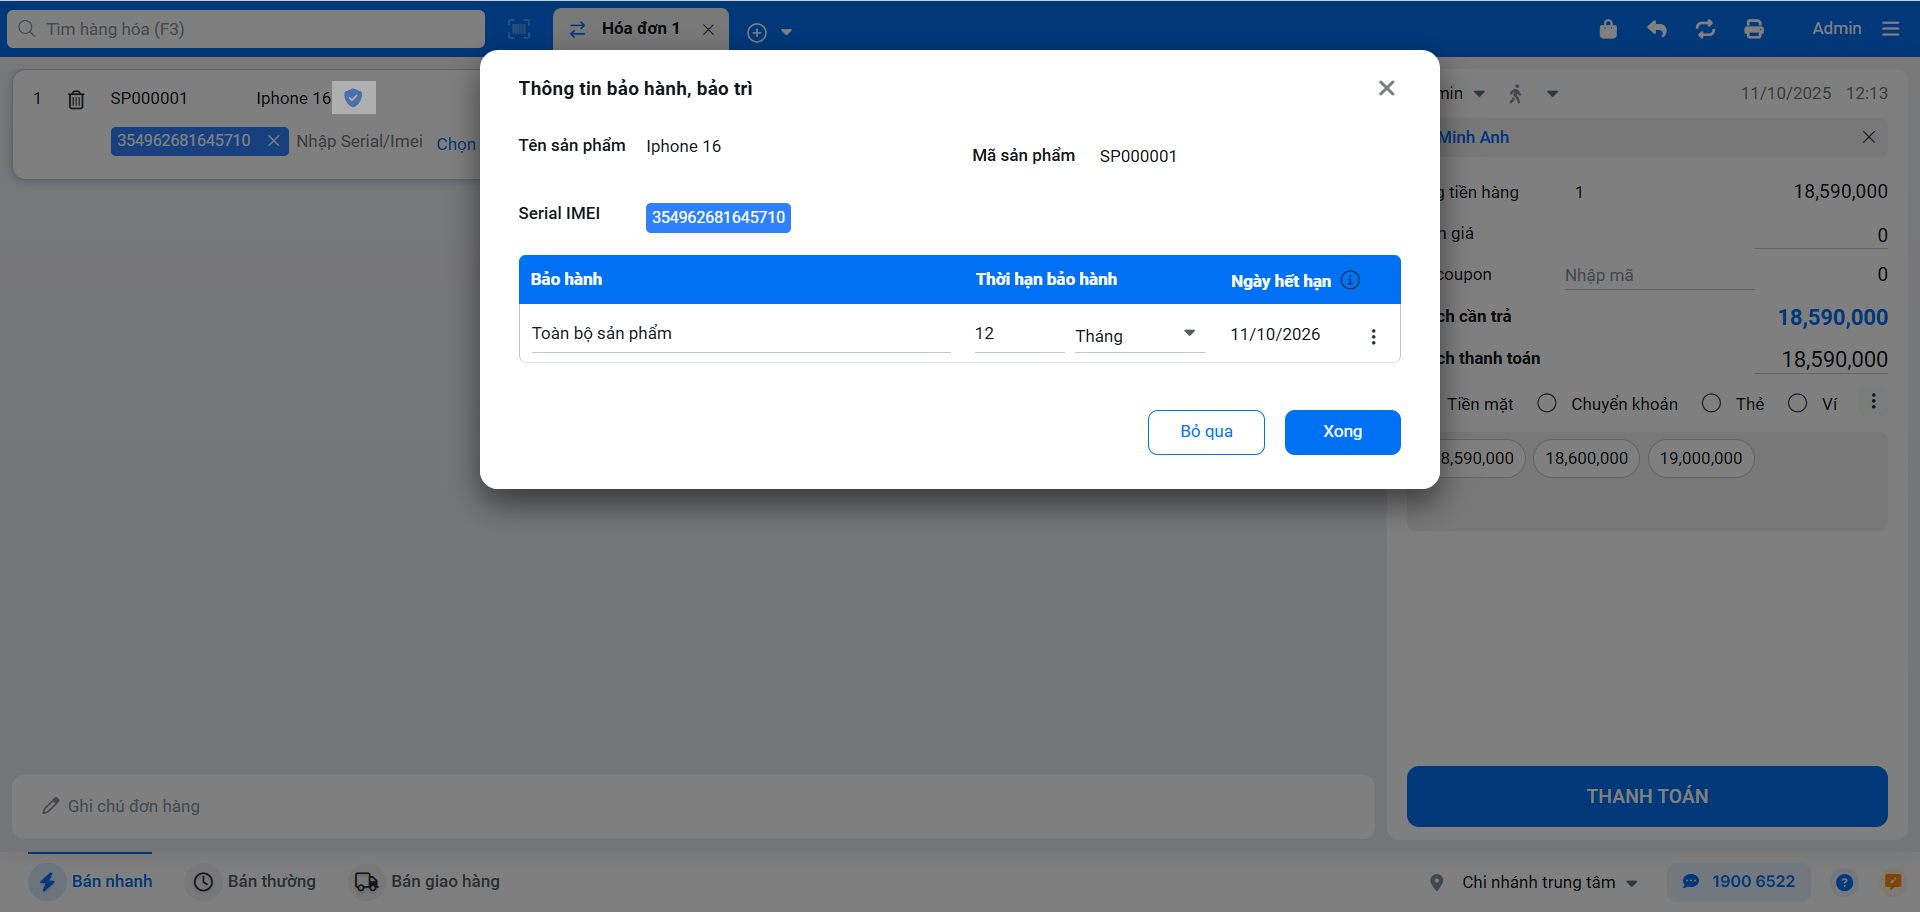
Task: Open the Tháng unit dropdown
Action: click(x=1140, y=335)
